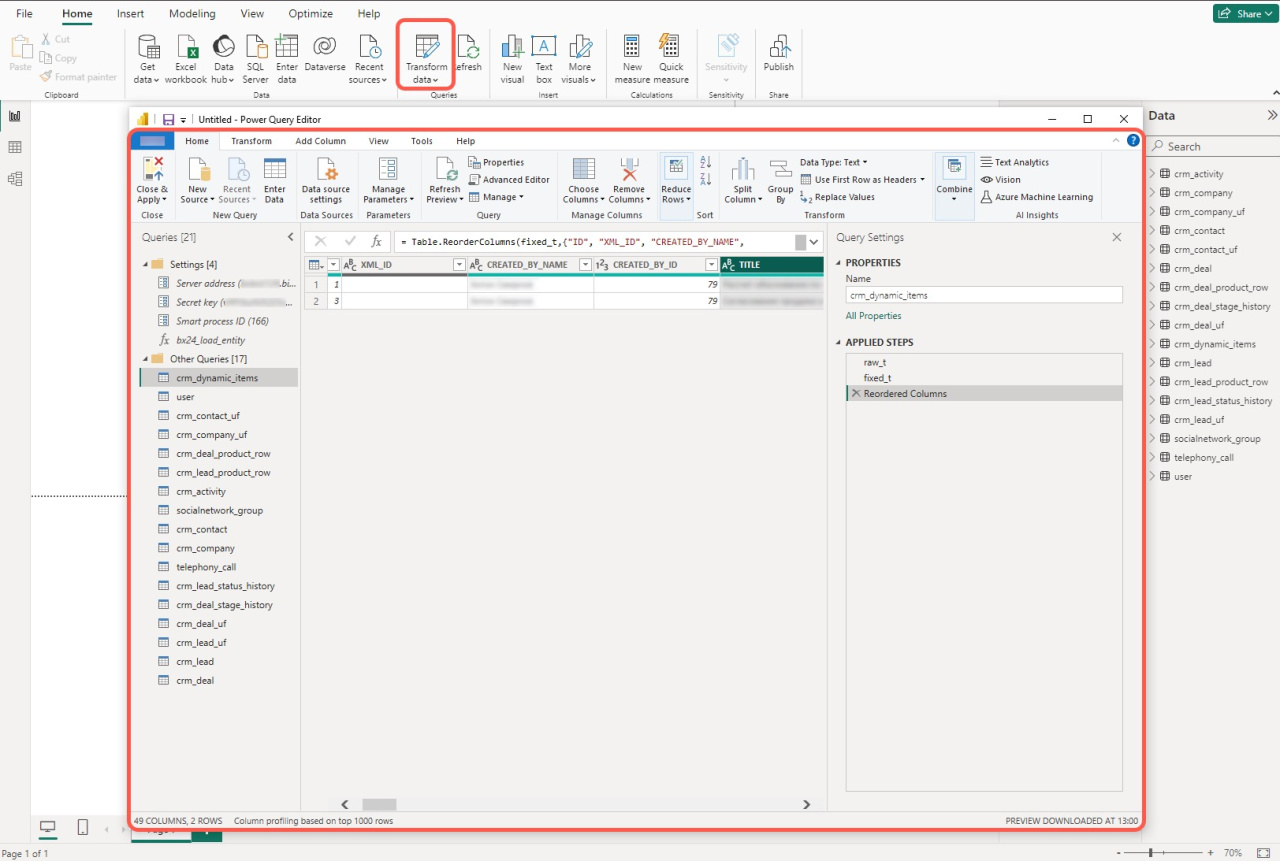Confirm the formula with the checkmark
The image size is (1280, 861).
[x=349, y=241]
